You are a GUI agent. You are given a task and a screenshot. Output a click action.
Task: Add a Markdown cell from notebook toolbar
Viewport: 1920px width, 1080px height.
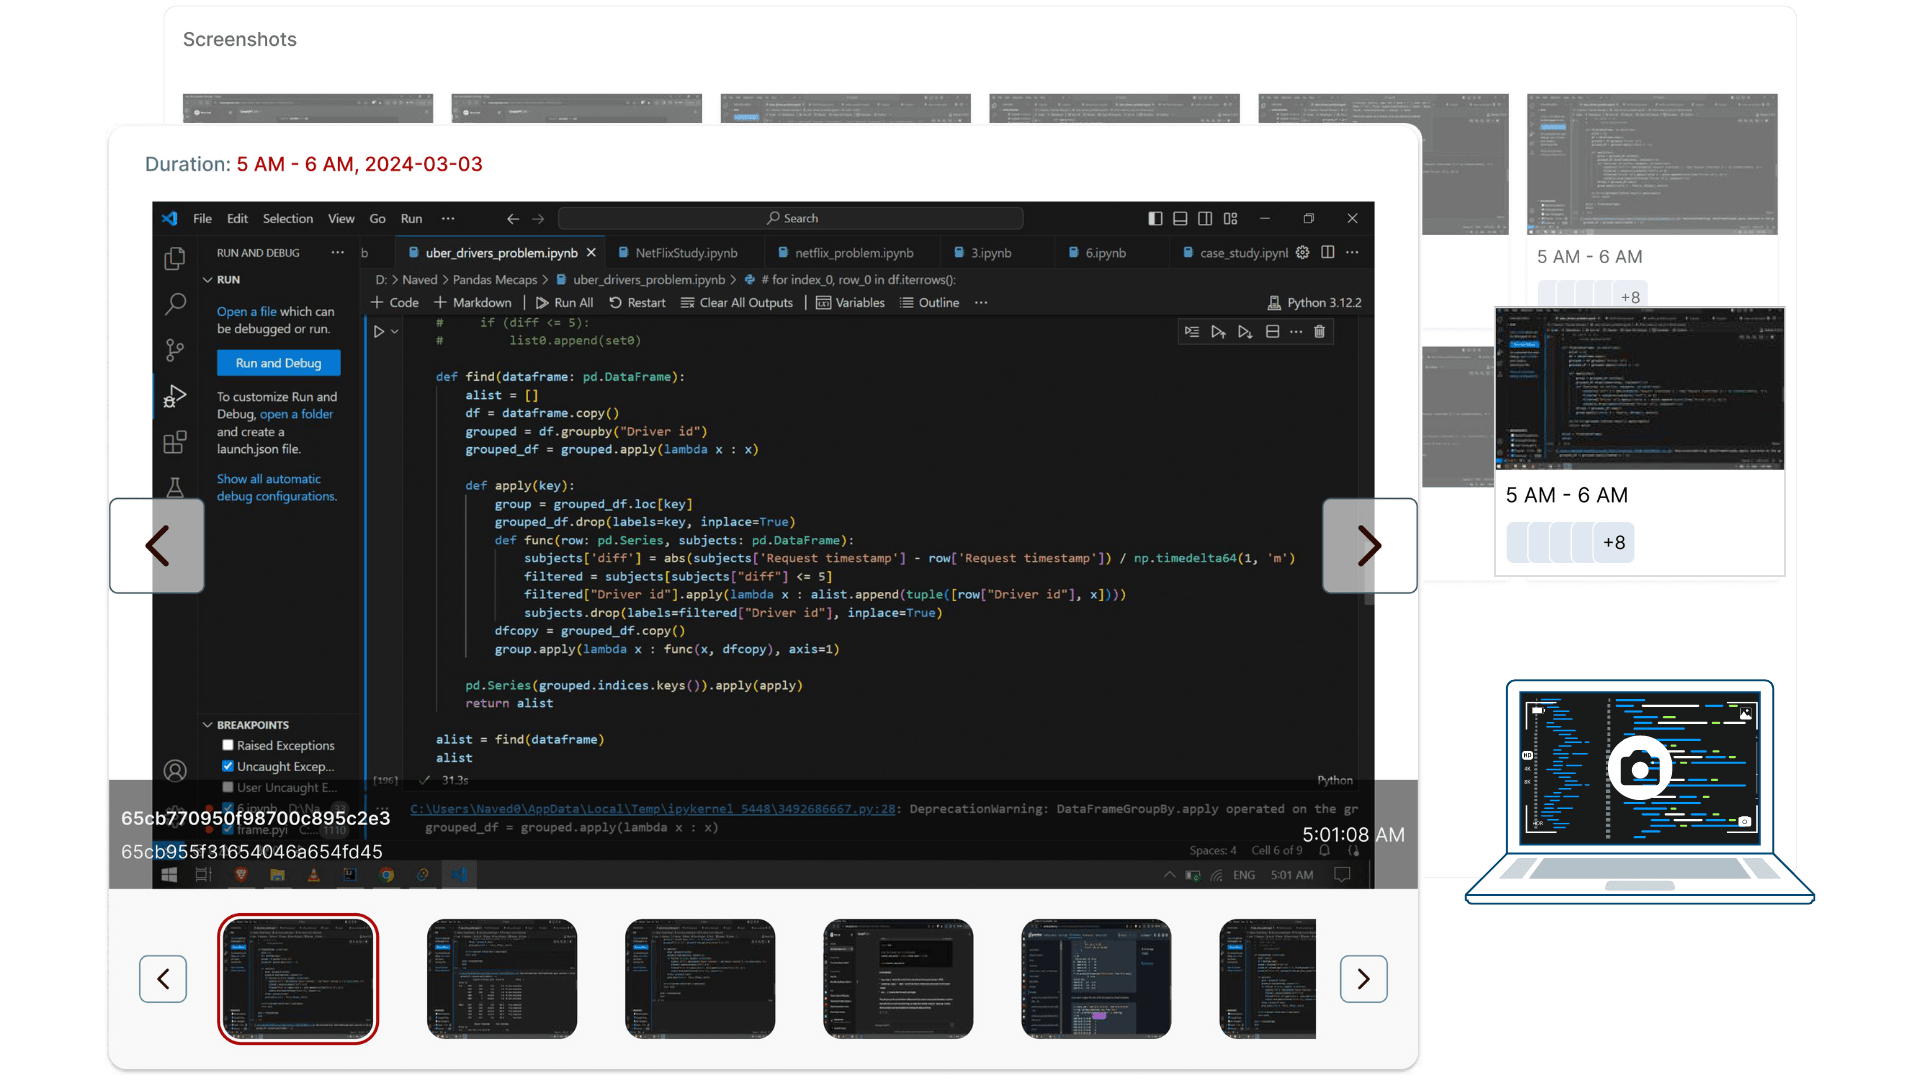472,303
